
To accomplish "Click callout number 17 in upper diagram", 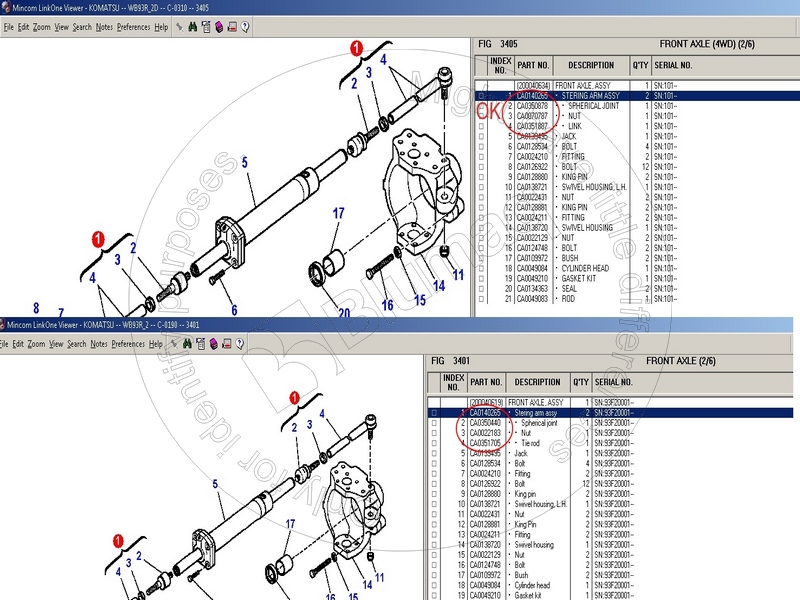I will click(339, 213).
